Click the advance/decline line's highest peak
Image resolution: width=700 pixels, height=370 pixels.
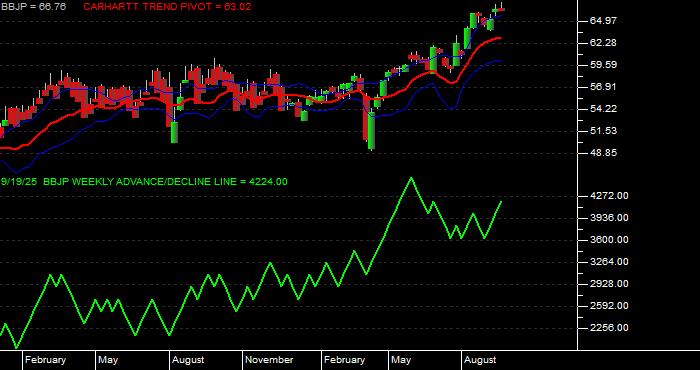point(411,178)
